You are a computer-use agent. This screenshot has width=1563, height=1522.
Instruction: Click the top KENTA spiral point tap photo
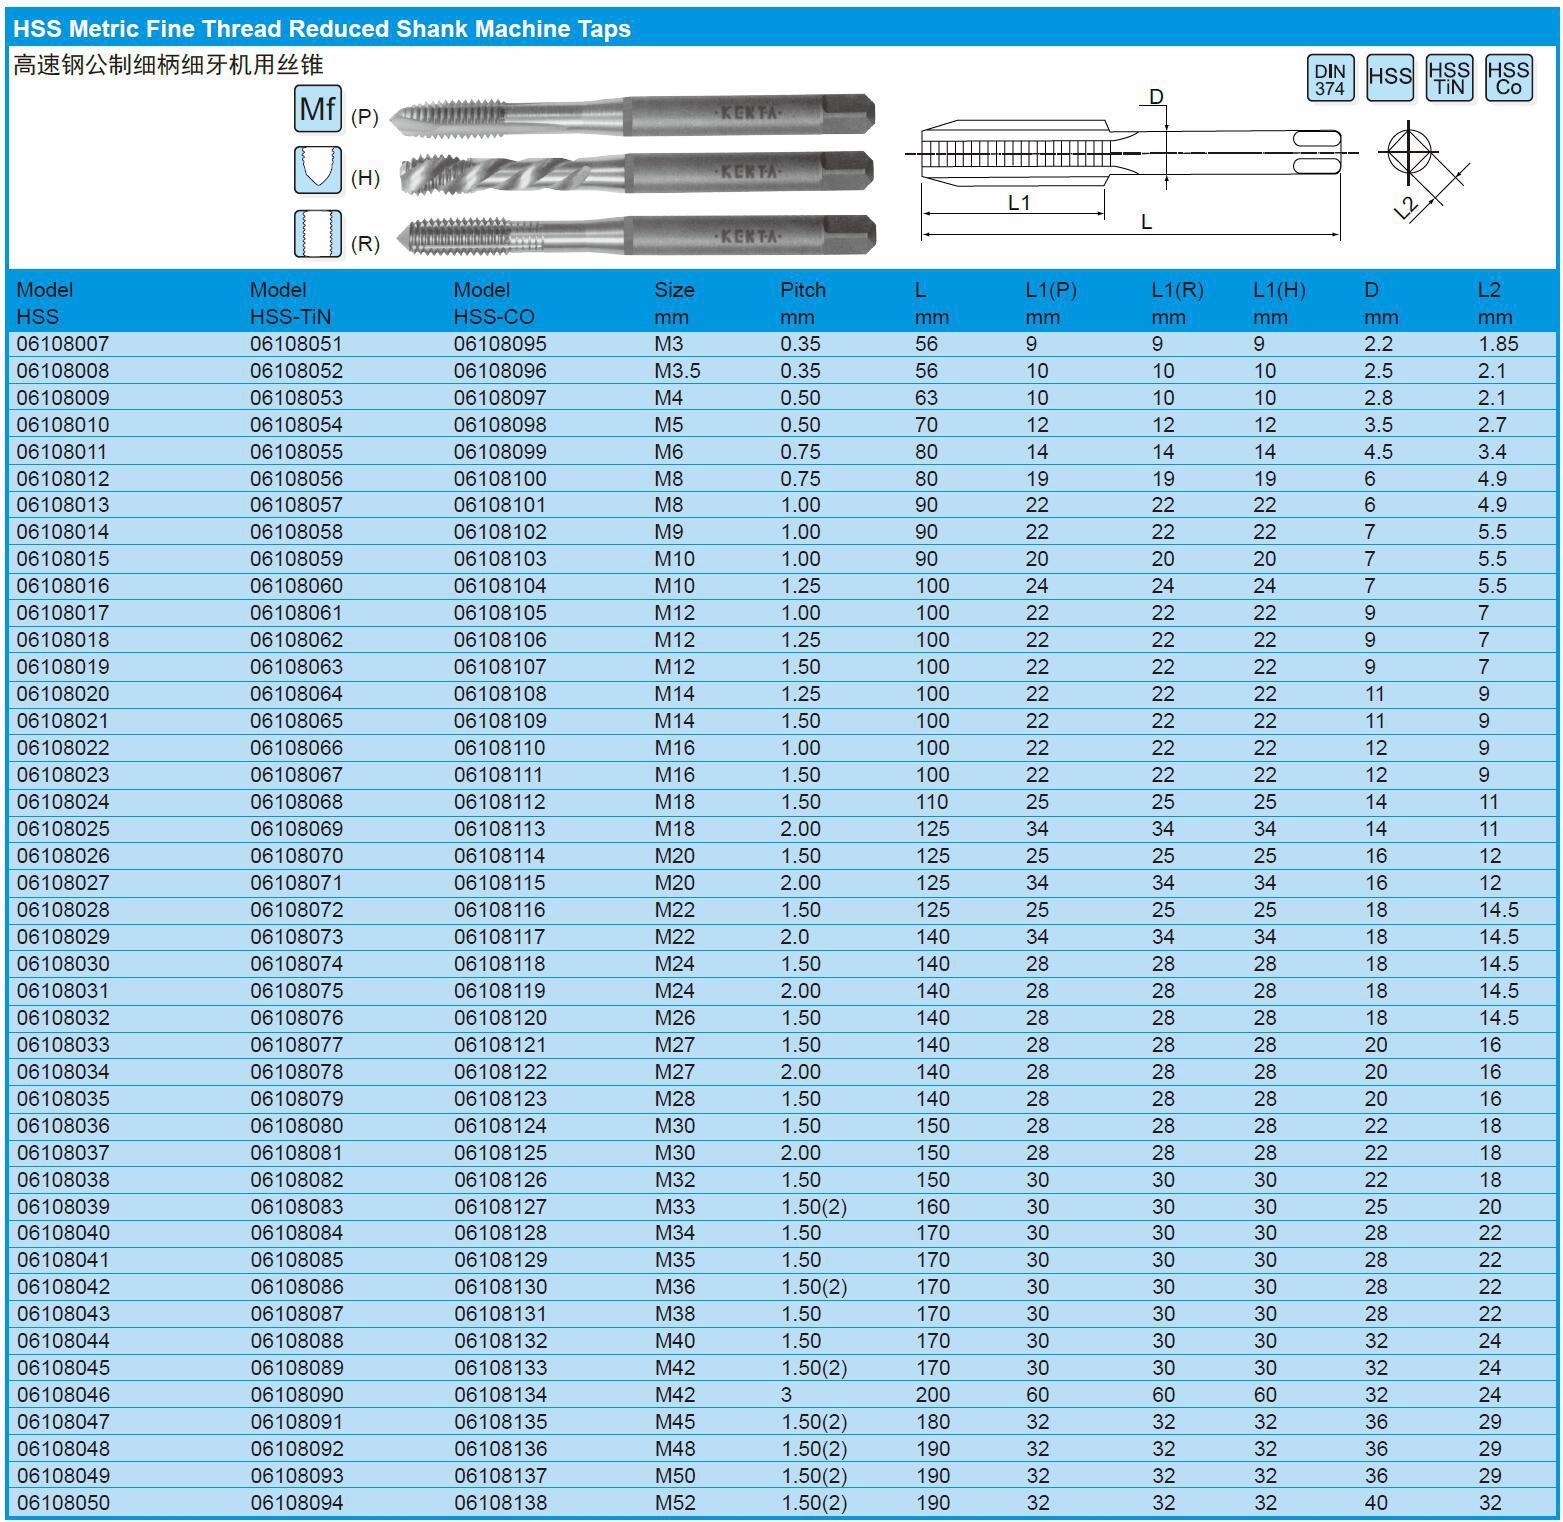(632, 113)
